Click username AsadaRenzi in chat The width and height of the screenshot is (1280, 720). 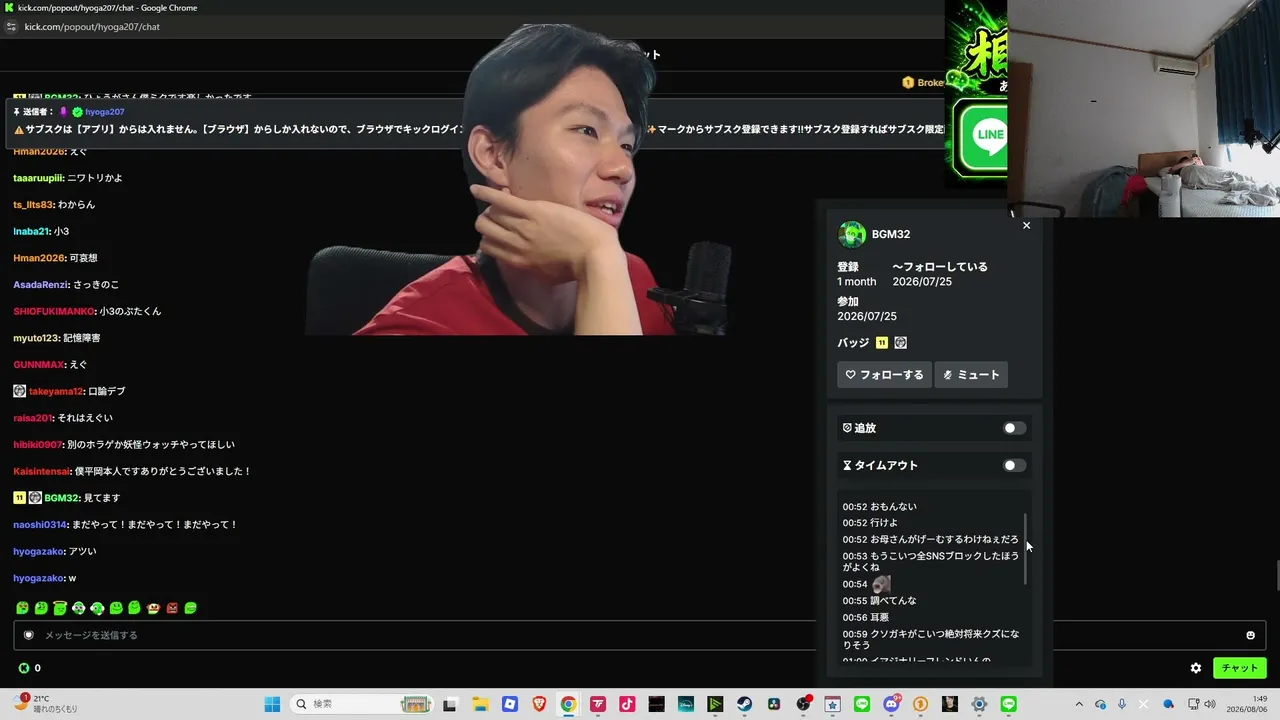pos(41,285)
